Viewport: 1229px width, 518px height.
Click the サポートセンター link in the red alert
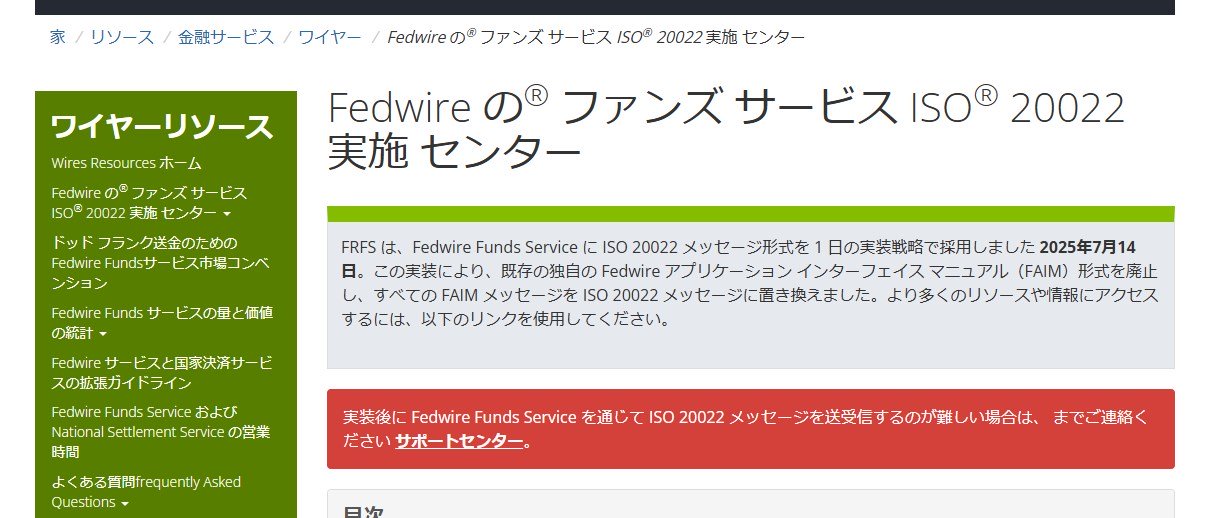pyautogui.click(x=459, y=441)
